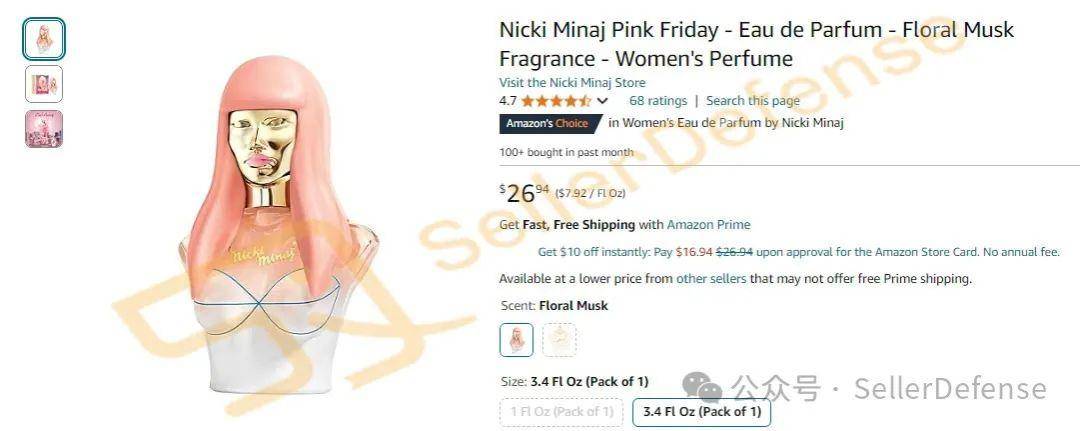Viewport: 1080px width, 431px height.
Task: Click the product title text
Action: pyautogui.click(x=756, y=44)
